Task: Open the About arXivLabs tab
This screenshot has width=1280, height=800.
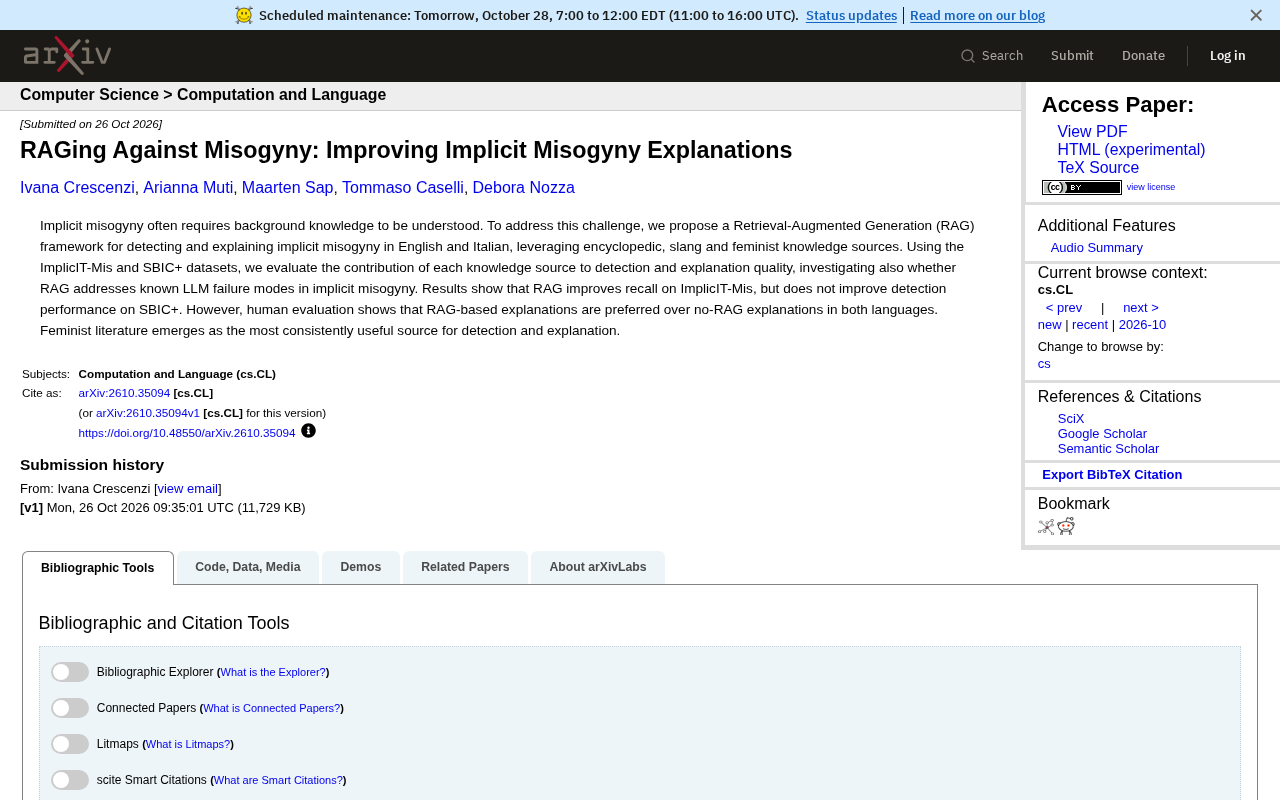Action: pos(598,567)
